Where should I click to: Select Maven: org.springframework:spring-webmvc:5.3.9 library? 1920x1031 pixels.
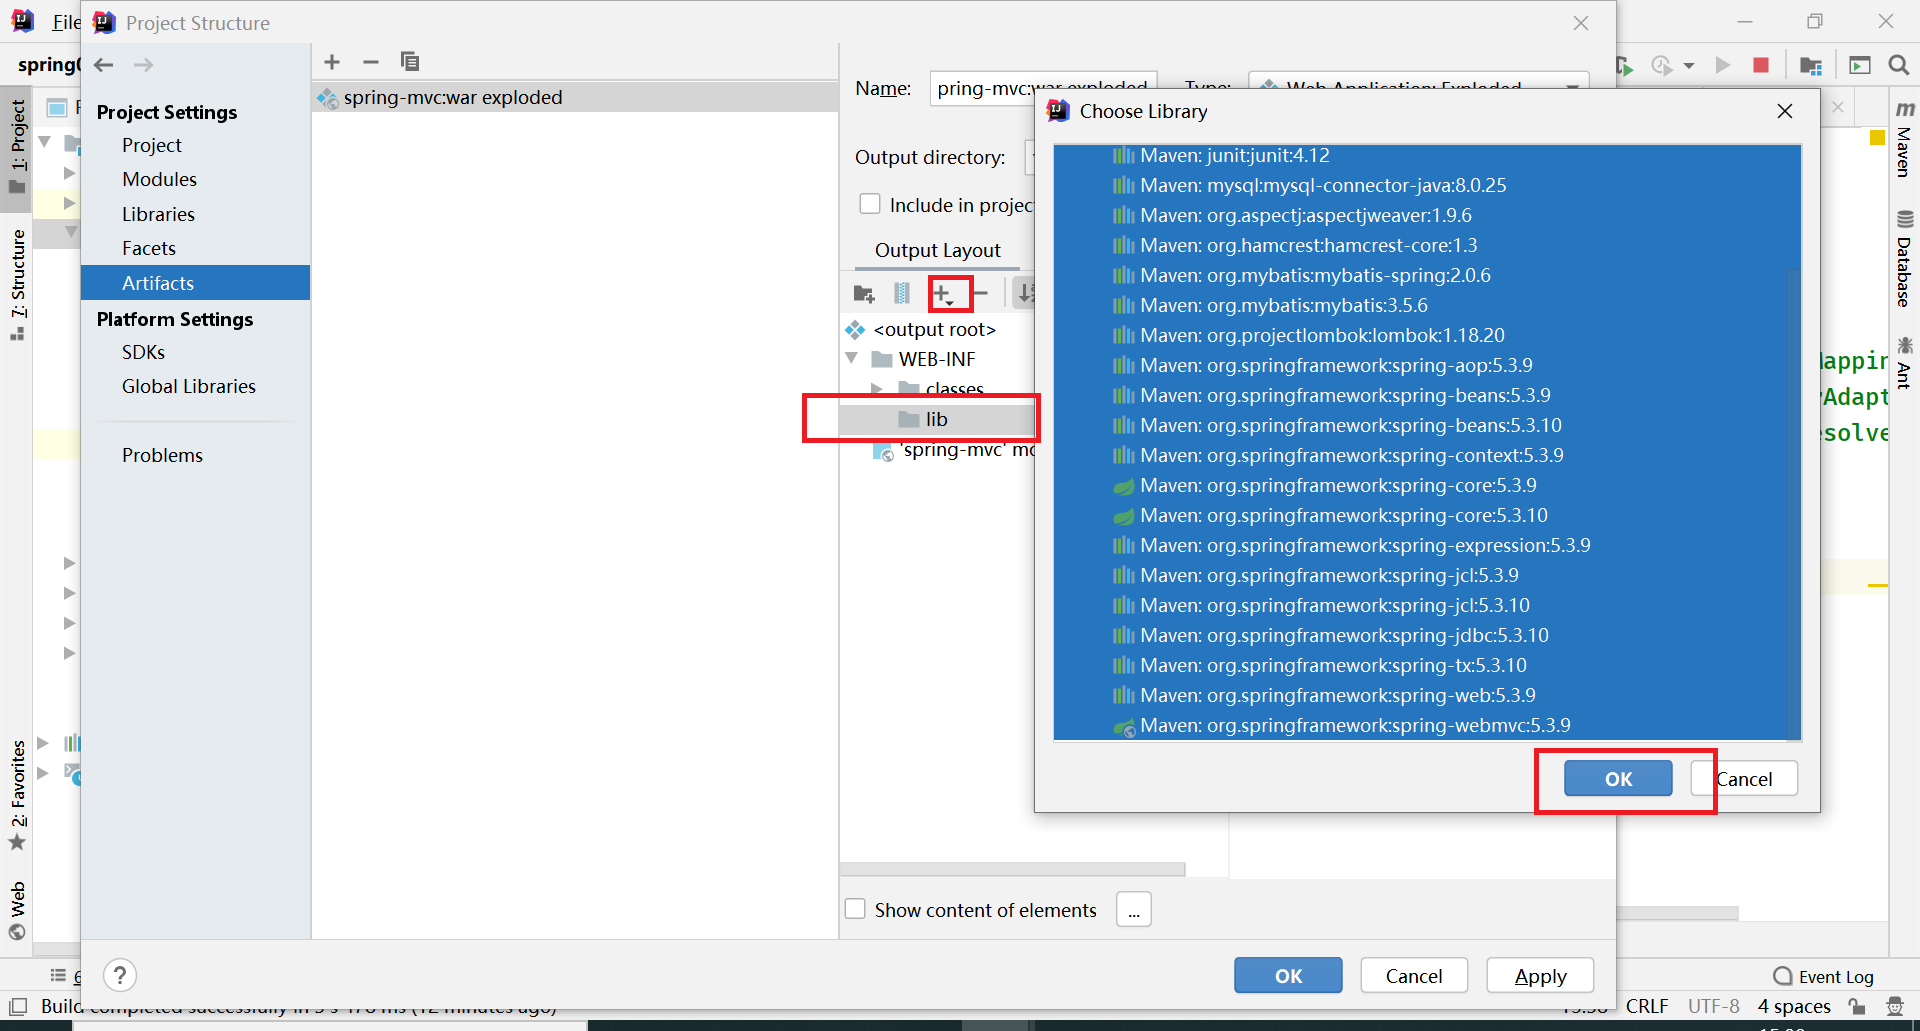(x=1427, y=725)
